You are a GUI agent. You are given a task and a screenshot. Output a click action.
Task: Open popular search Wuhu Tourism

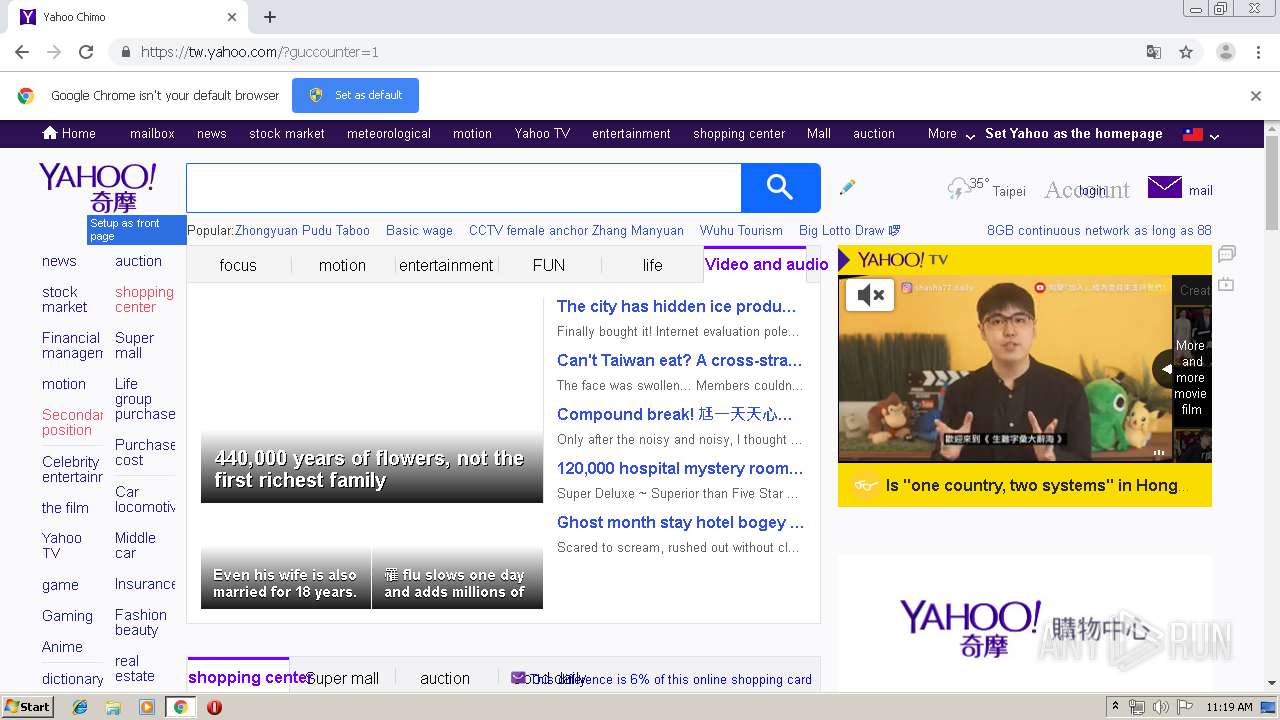click(741, 230)
